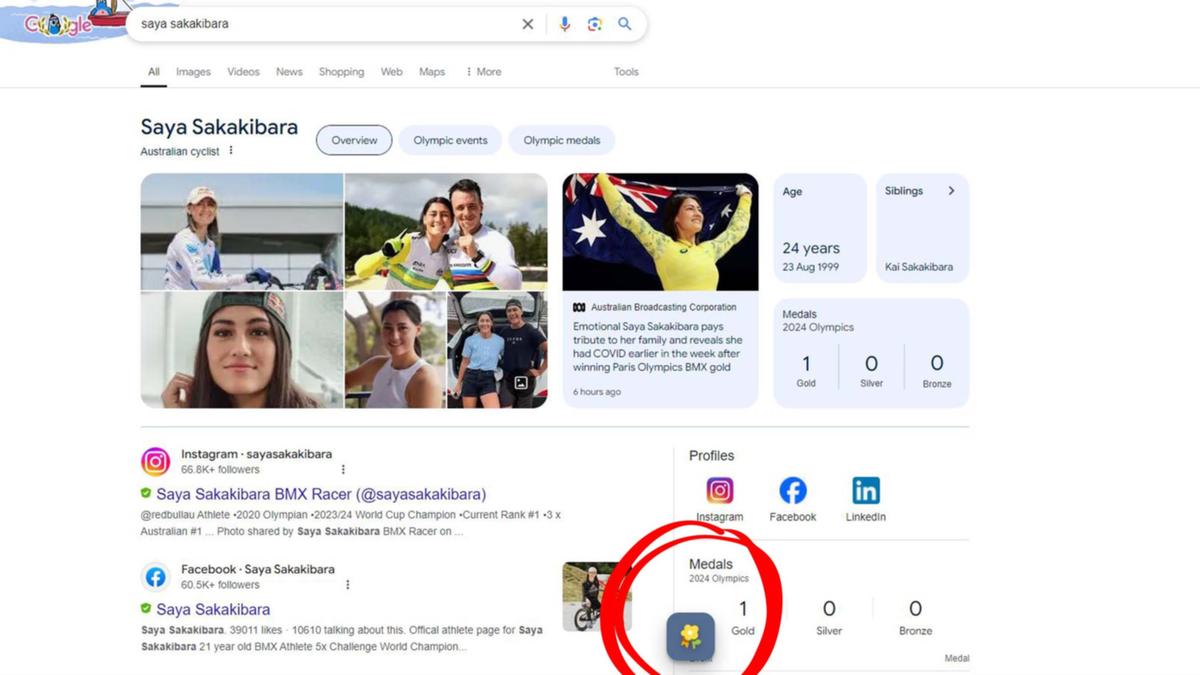Open options menu for the Facebook result
The height and width of the screenshot is (675, 1200).
point(348,585)
